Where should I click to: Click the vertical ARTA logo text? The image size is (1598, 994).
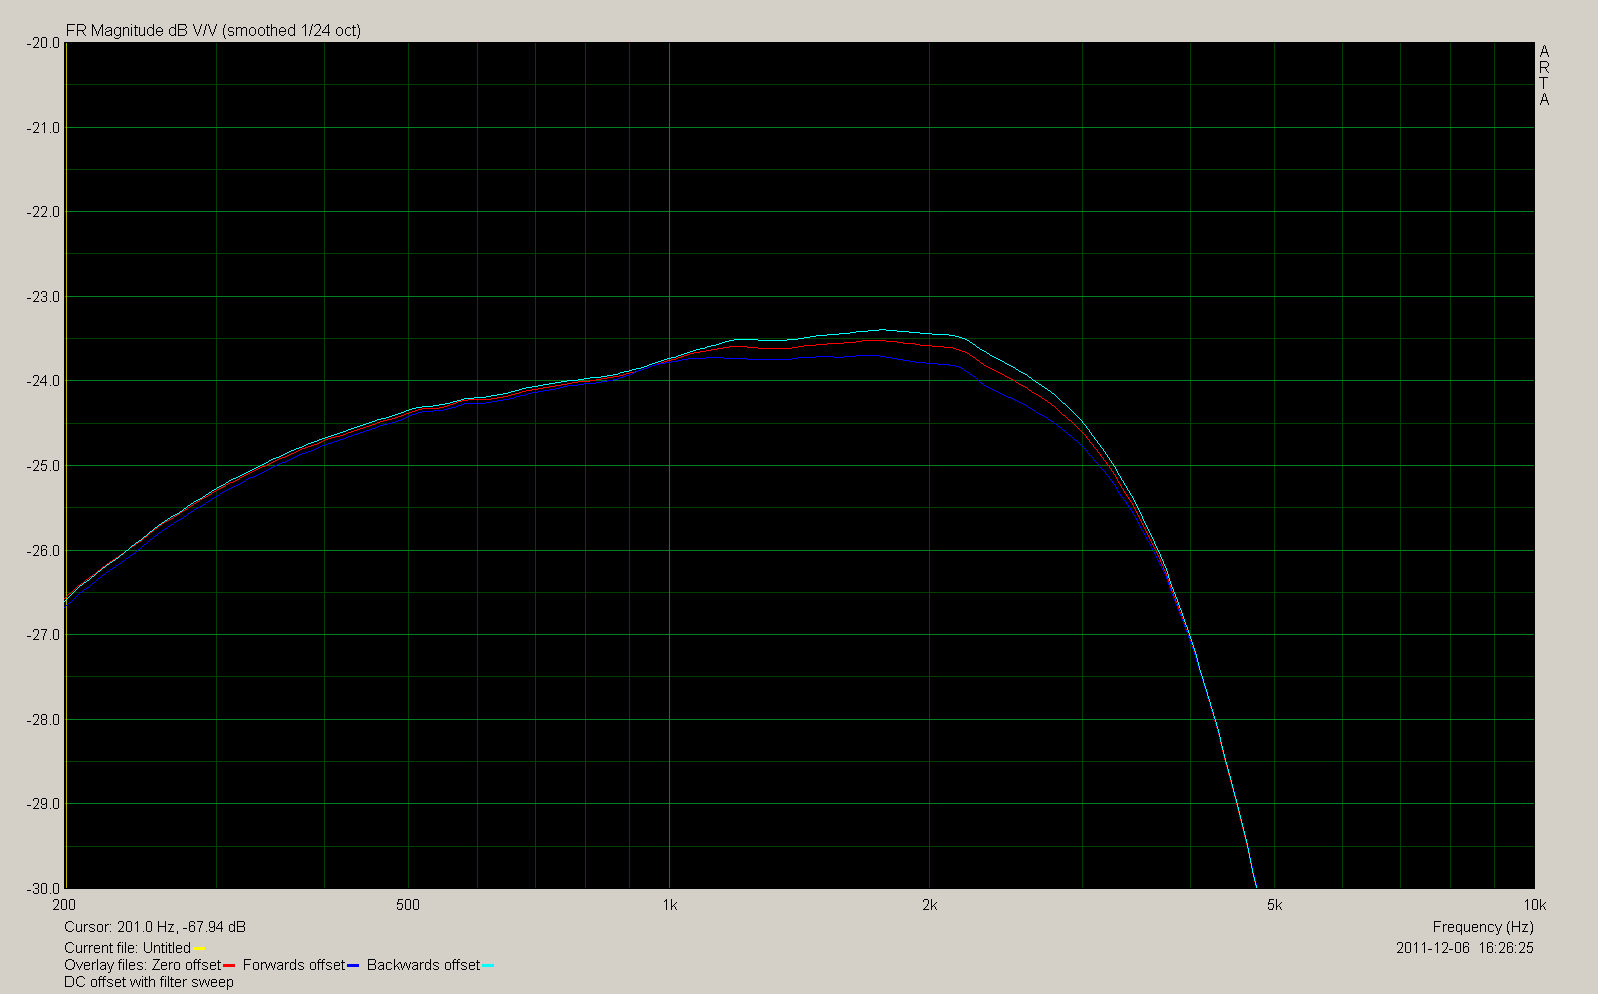pyautogui.click(x=1544, y=76)
